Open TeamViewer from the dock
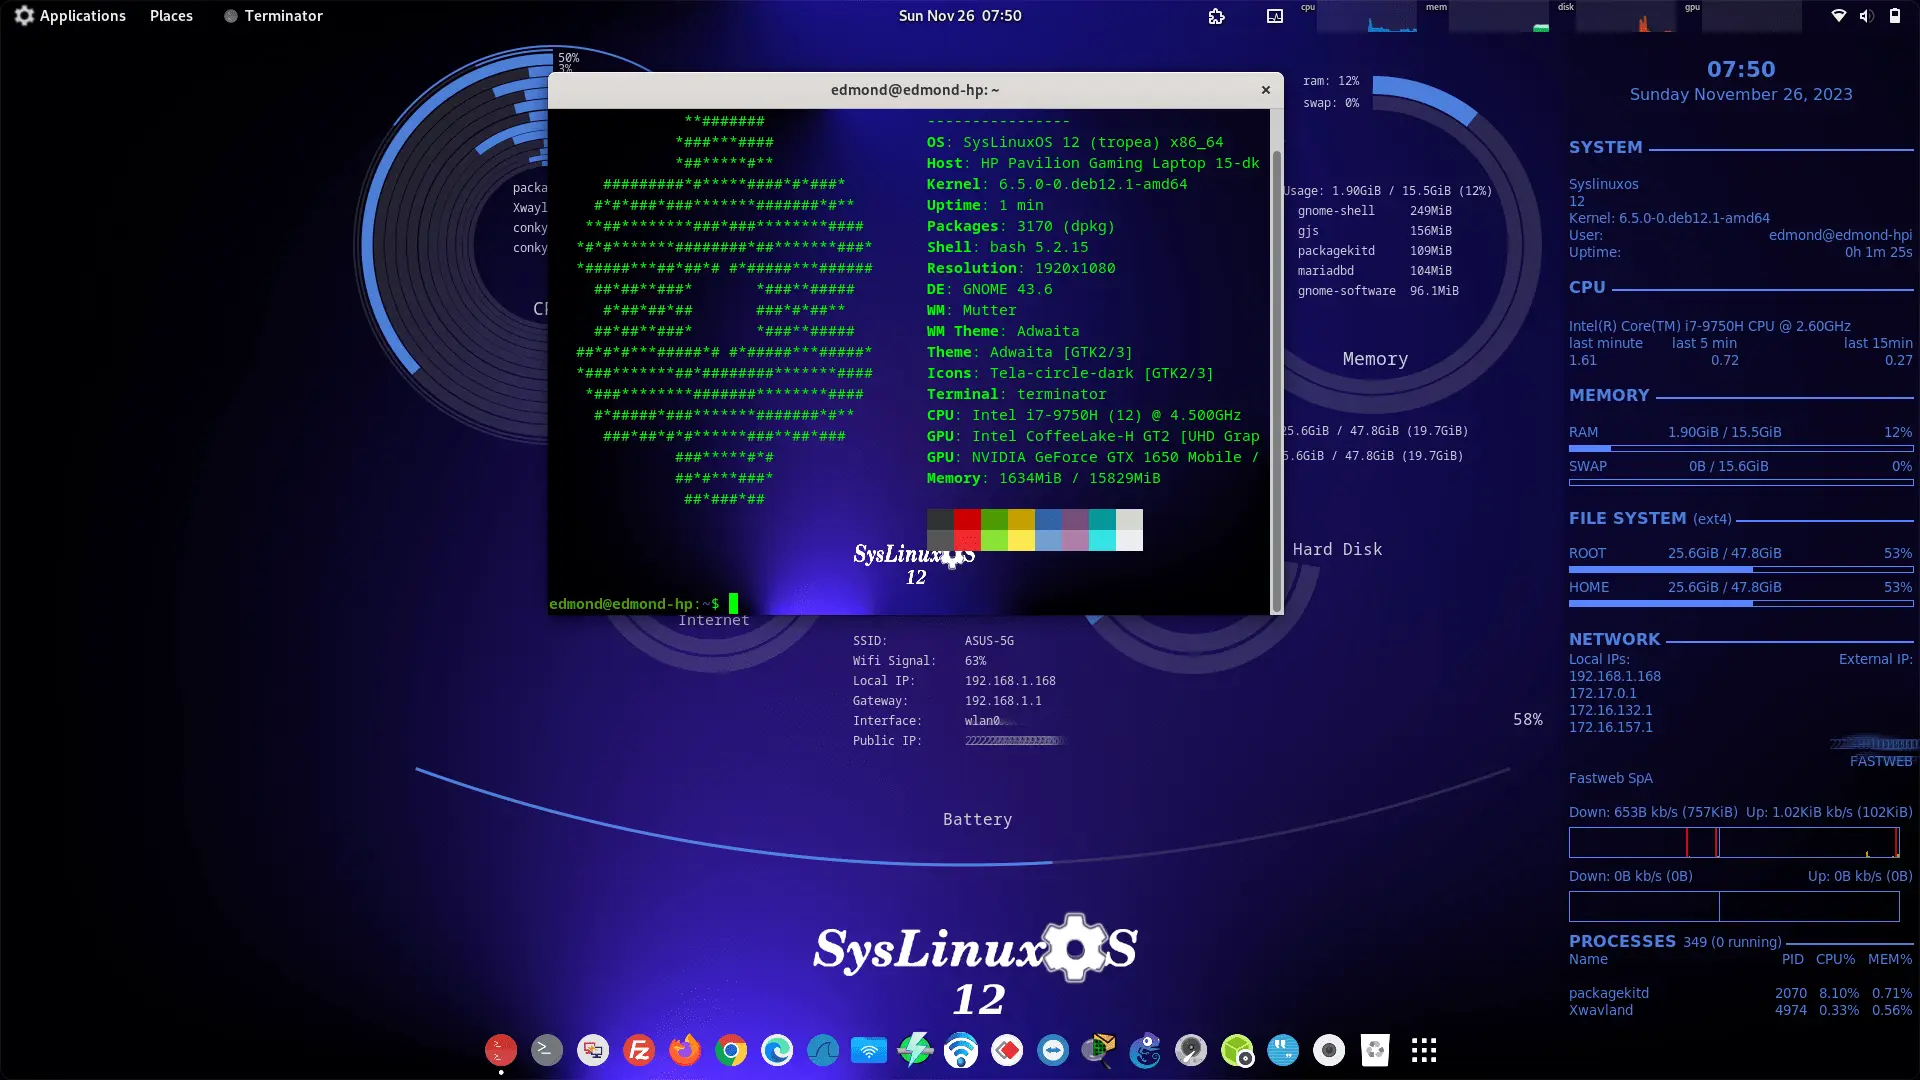 [1053, 1051]
